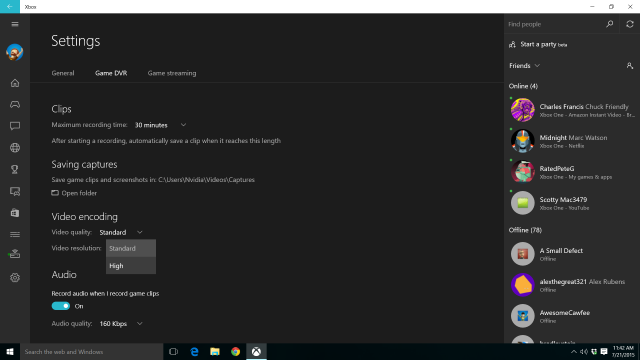640x360 pixels.
Task: Open Maximum recording time dropdown
Action: click(160, 125)
